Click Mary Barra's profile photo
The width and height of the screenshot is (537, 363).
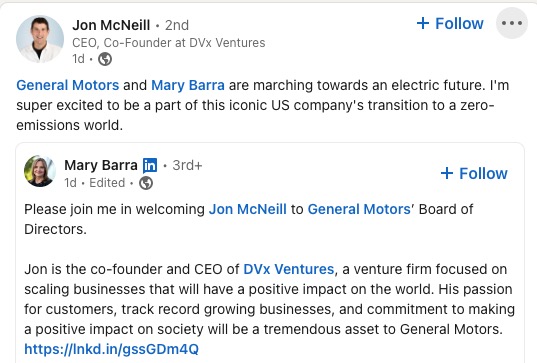[x=40, y=171]
